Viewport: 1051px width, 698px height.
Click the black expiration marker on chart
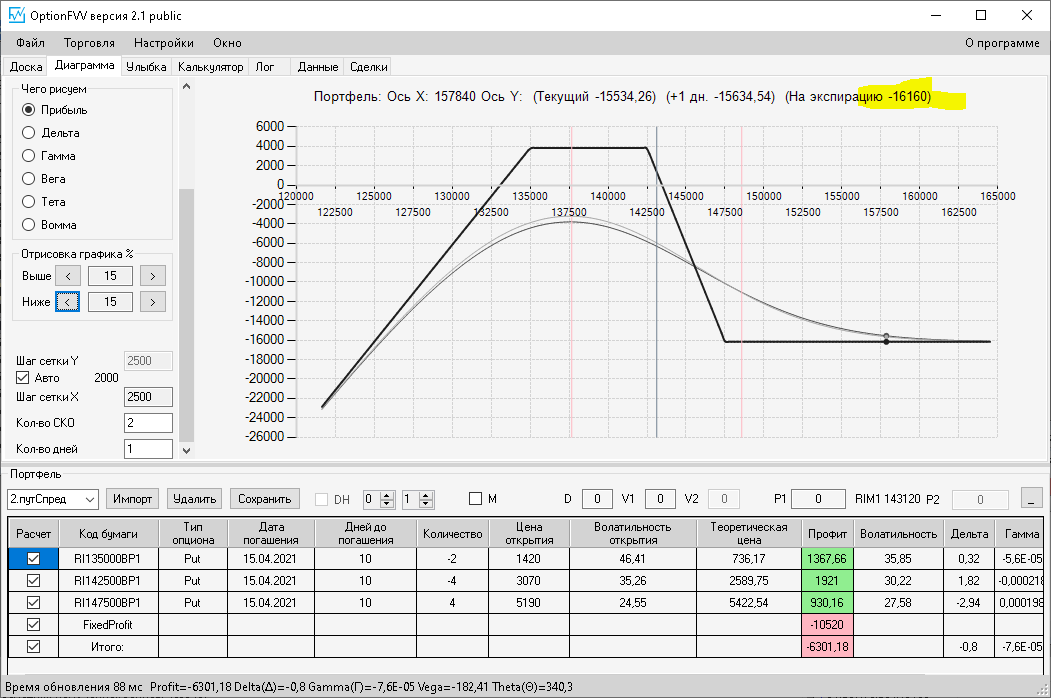(x=886, y=342)
